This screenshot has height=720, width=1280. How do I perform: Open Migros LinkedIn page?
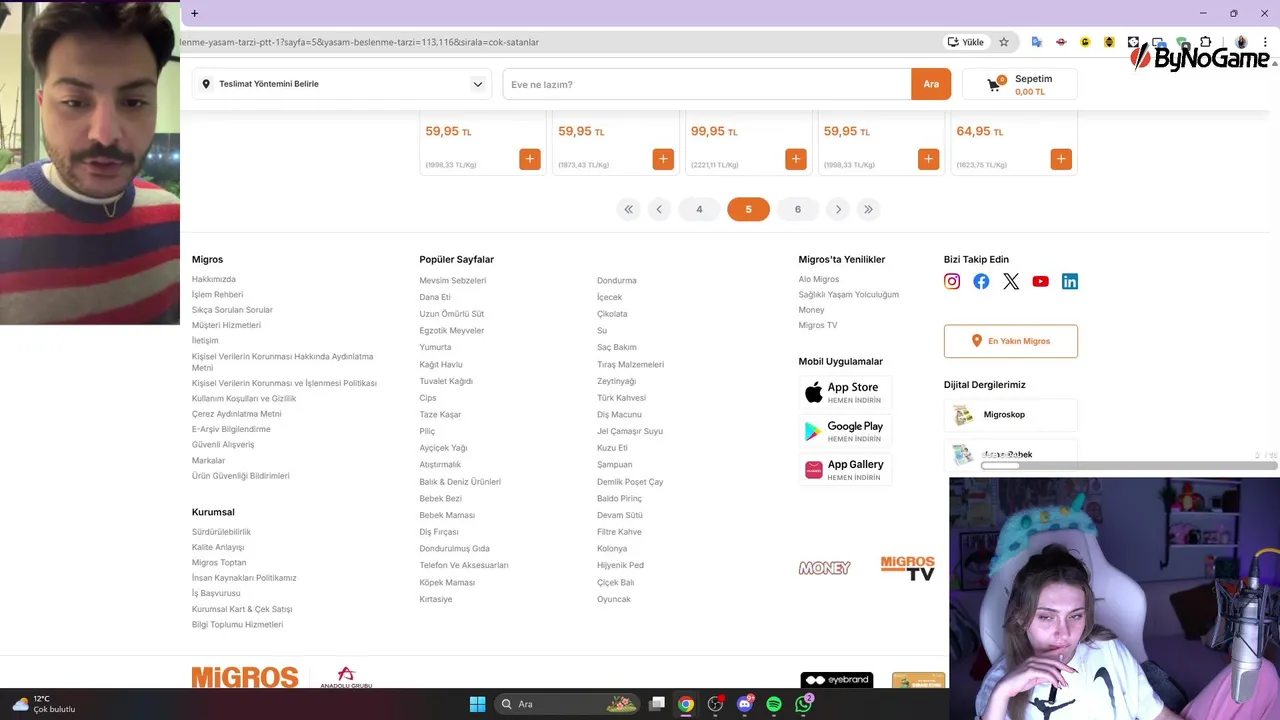pos(1070,282)
